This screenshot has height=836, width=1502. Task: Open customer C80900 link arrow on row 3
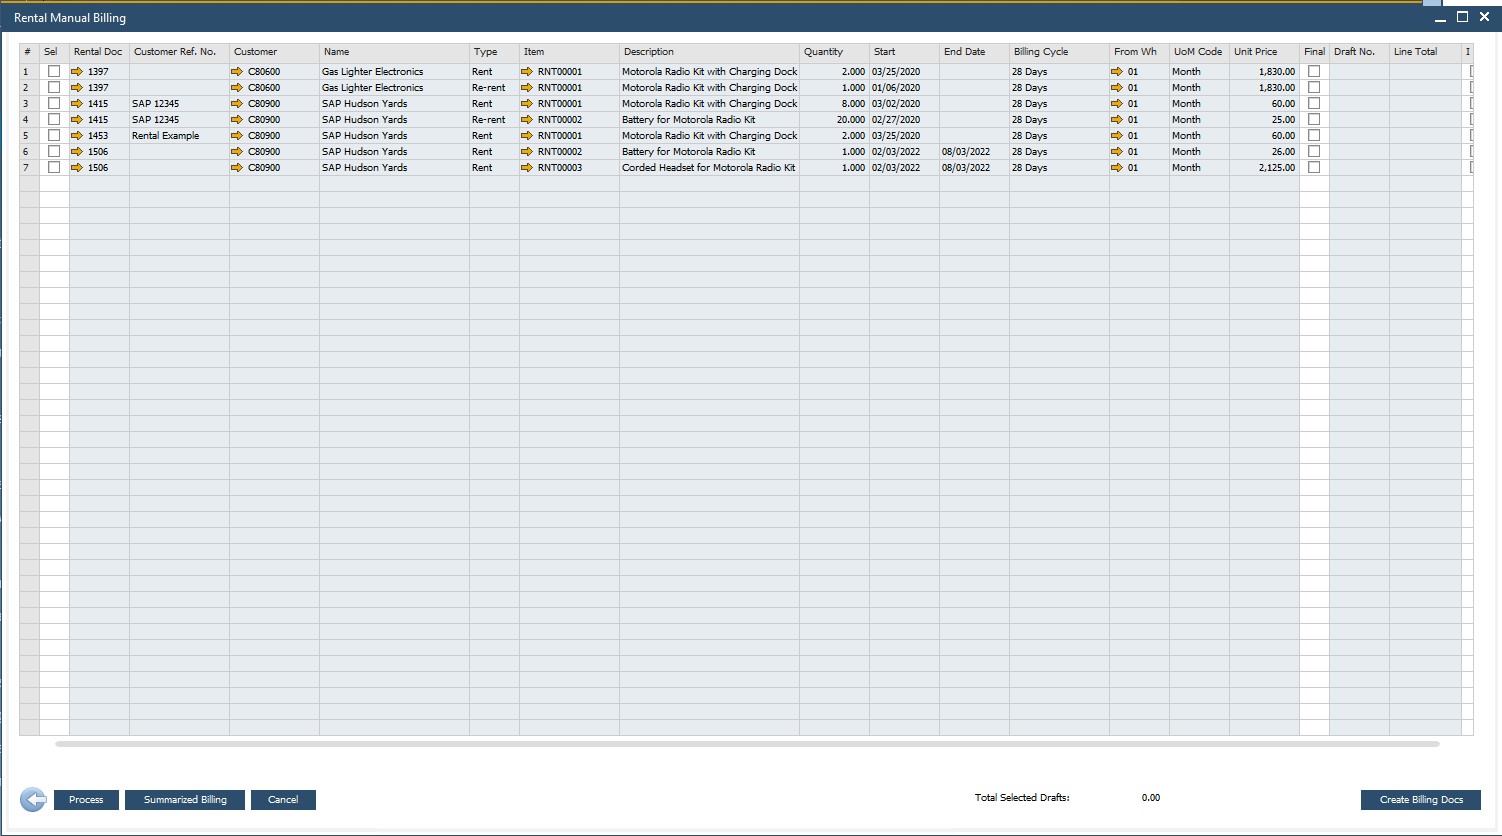click(237, 103)
